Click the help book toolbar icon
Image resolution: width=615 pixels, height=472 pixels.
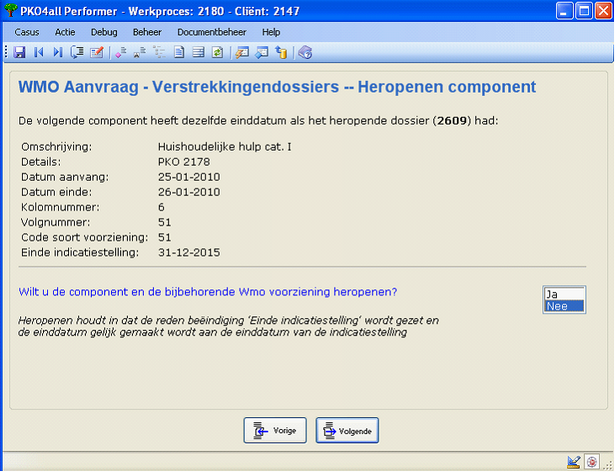point(305,52)
